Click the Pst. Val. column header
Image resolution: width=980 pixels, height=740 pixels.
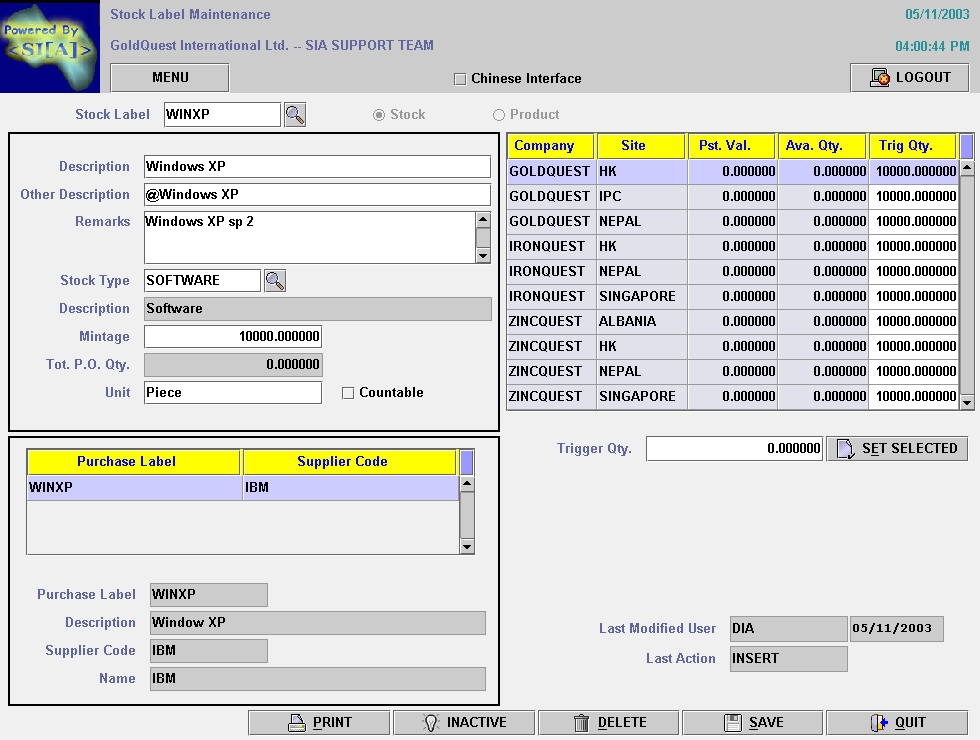pos(732,146)
